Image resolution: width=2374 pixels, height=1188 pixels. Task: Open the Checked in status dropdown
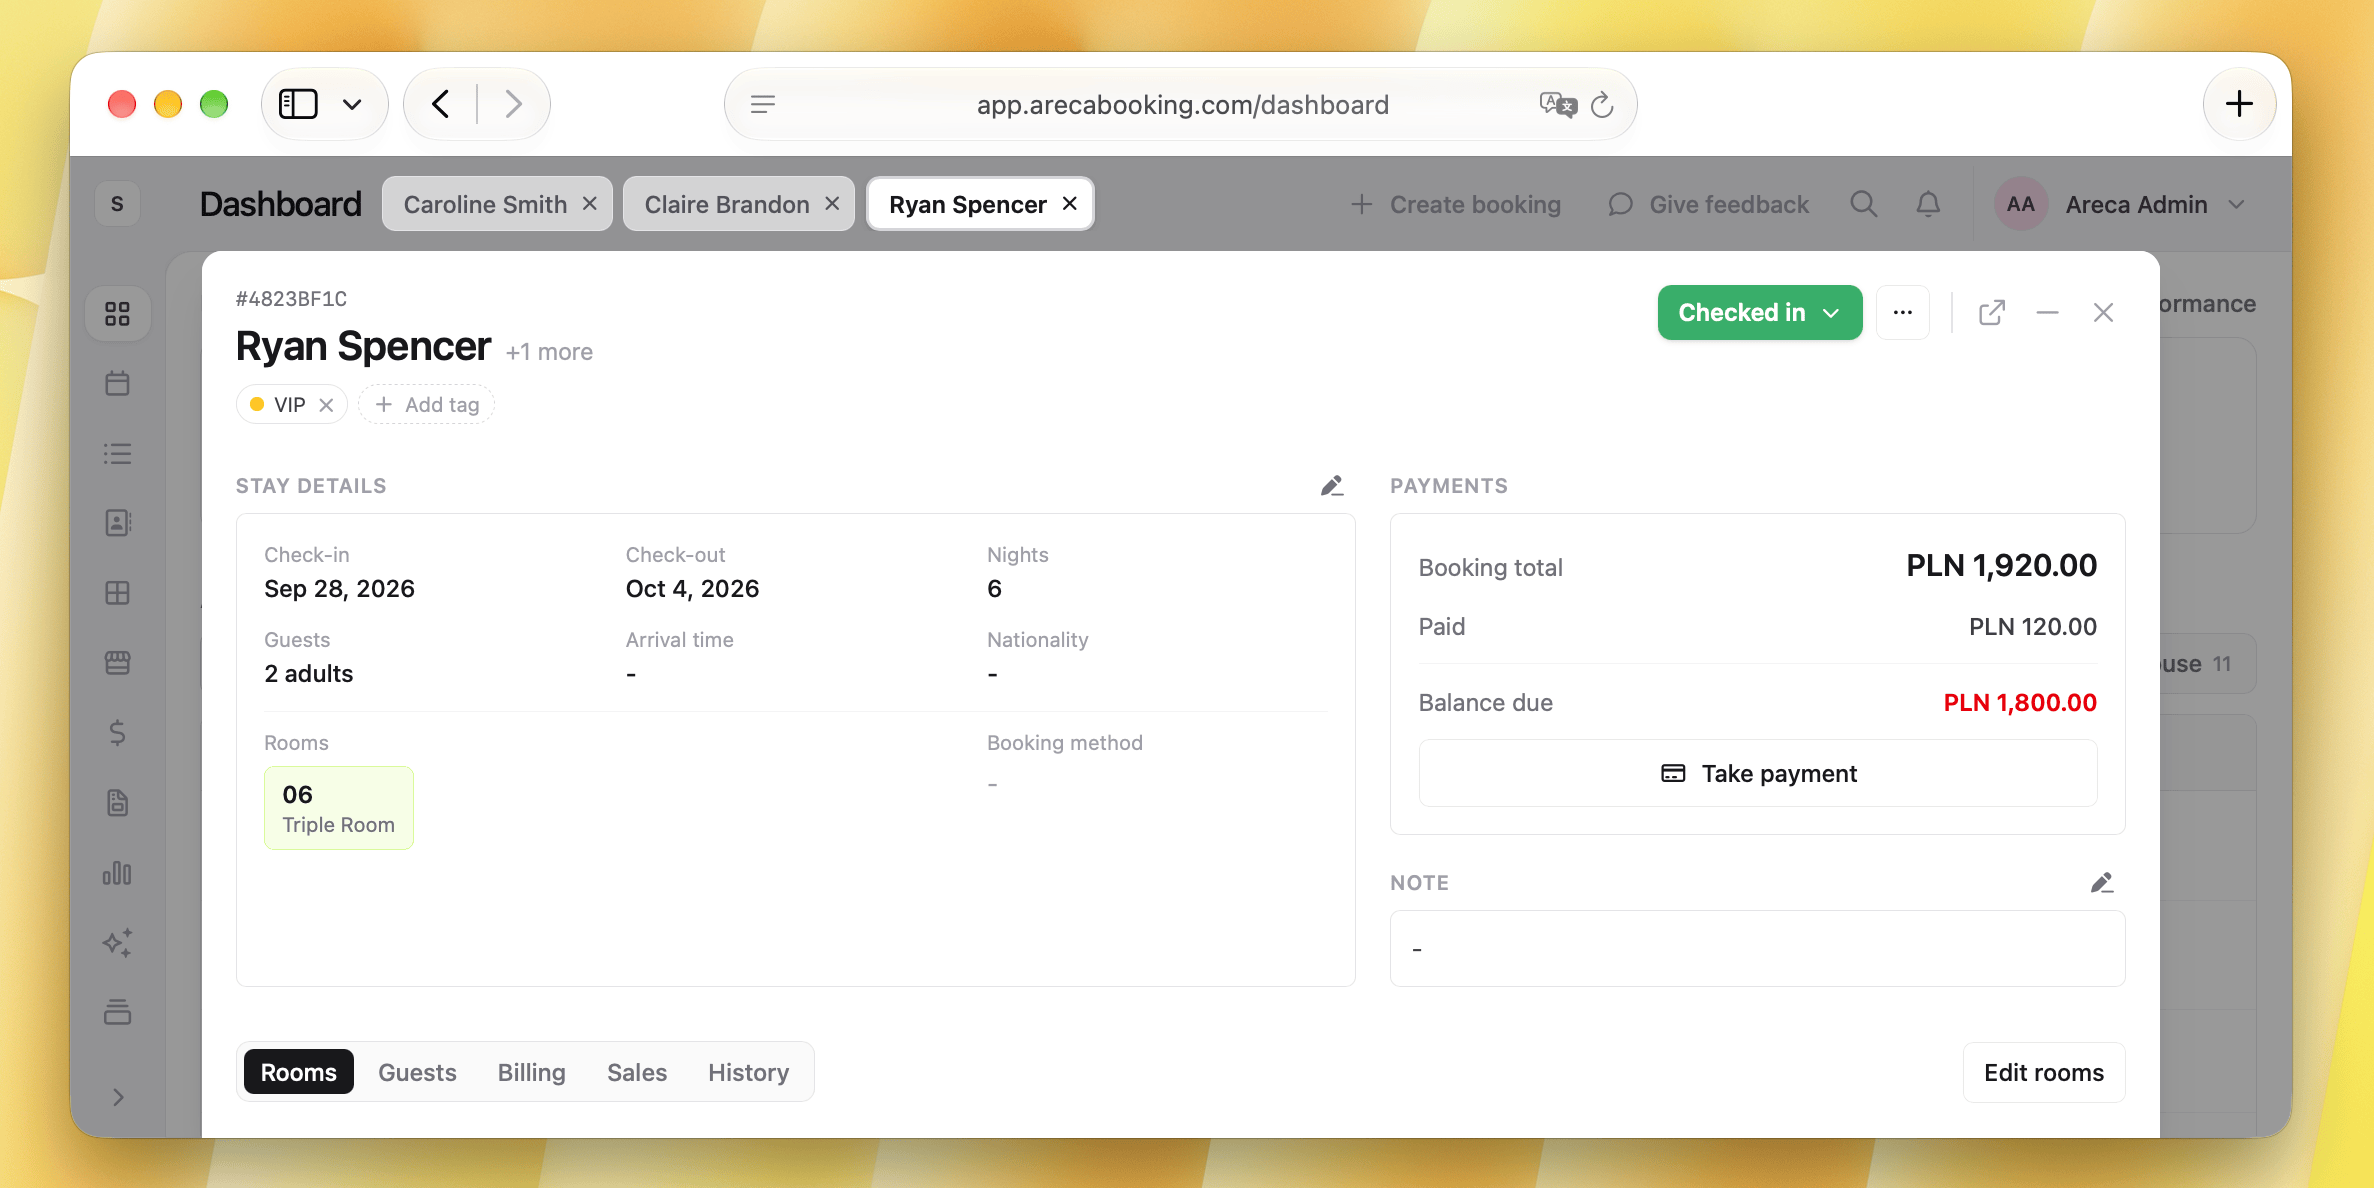click(1760, 313)
